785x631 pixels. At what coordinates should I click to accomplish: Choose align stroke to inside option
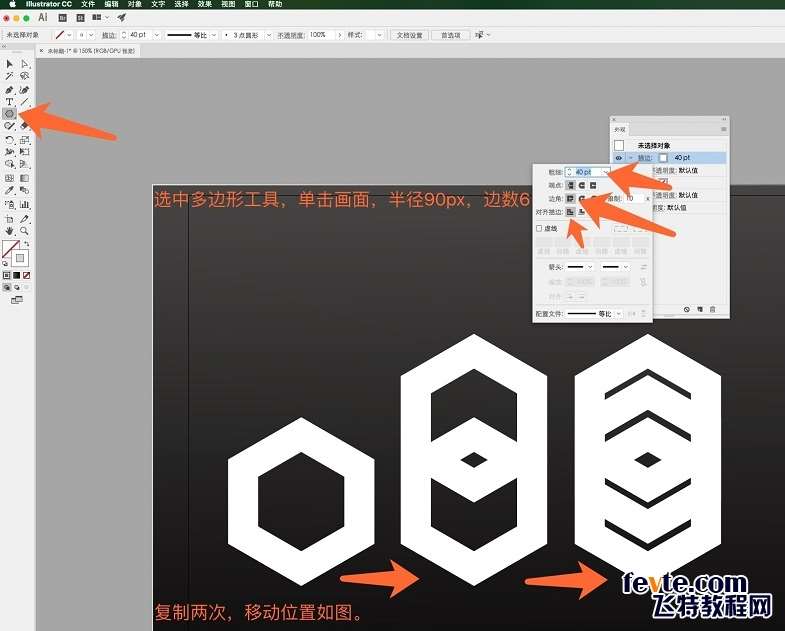(x=581, y=212)
